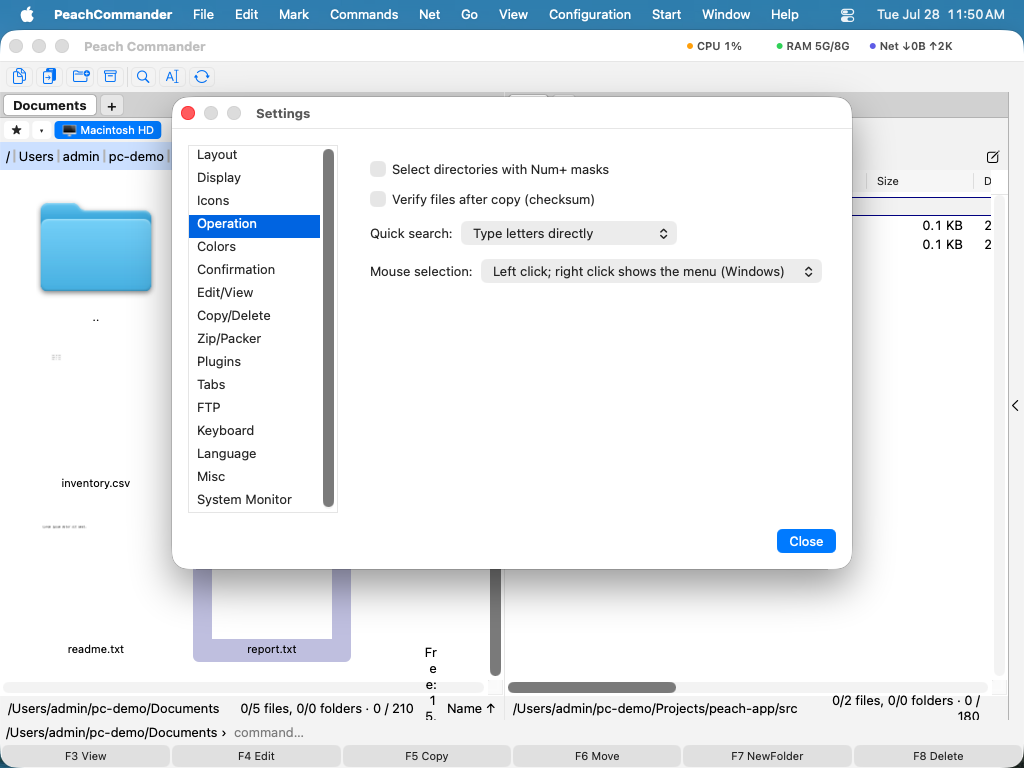Click the rename text-cursor toolbar icon
Viewport: 1024px width, 768px height.
(172, 76)
